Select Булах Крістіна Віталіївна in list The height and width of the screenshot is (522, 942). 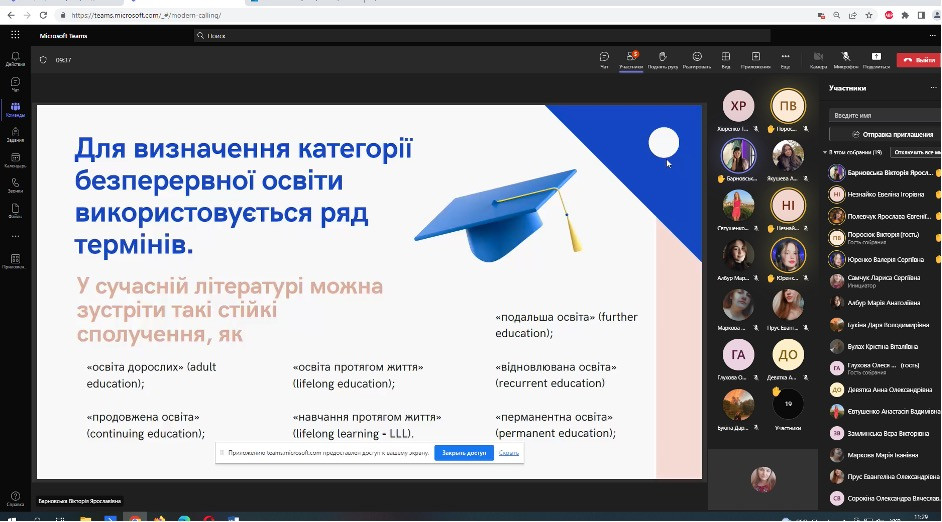(x=884, y=347)
